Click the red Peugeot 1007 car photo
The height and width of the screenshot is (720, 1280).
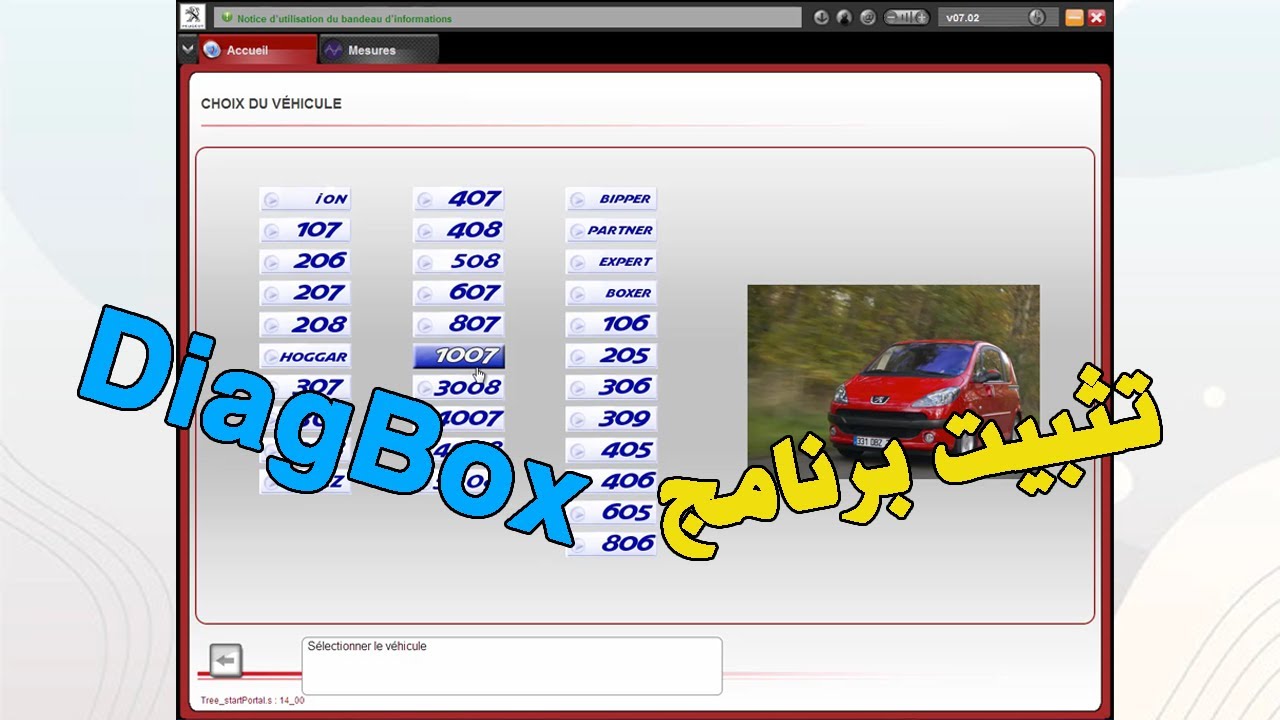point(893,381)
